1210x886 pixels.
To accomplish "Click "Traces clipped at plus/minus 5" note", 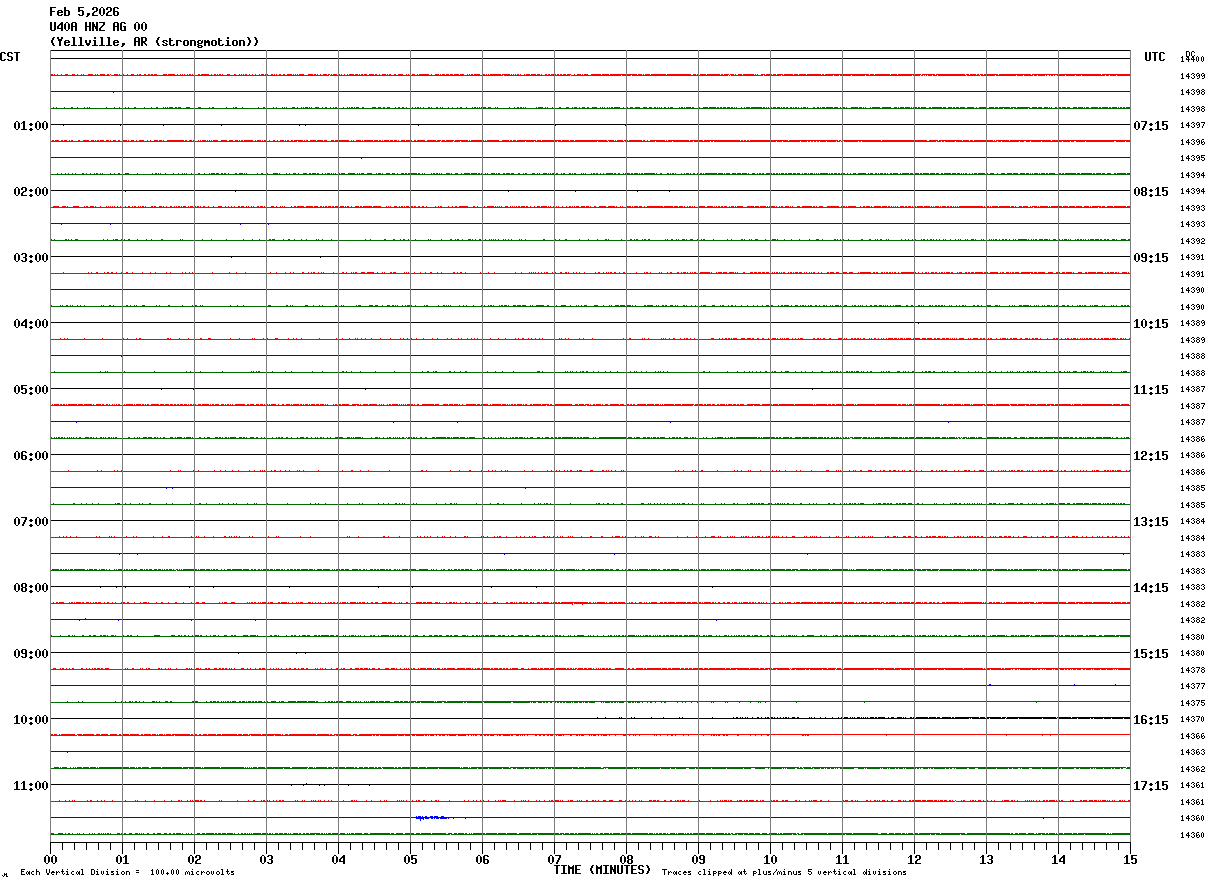I will pyautogui.click(x=785, y=873).
